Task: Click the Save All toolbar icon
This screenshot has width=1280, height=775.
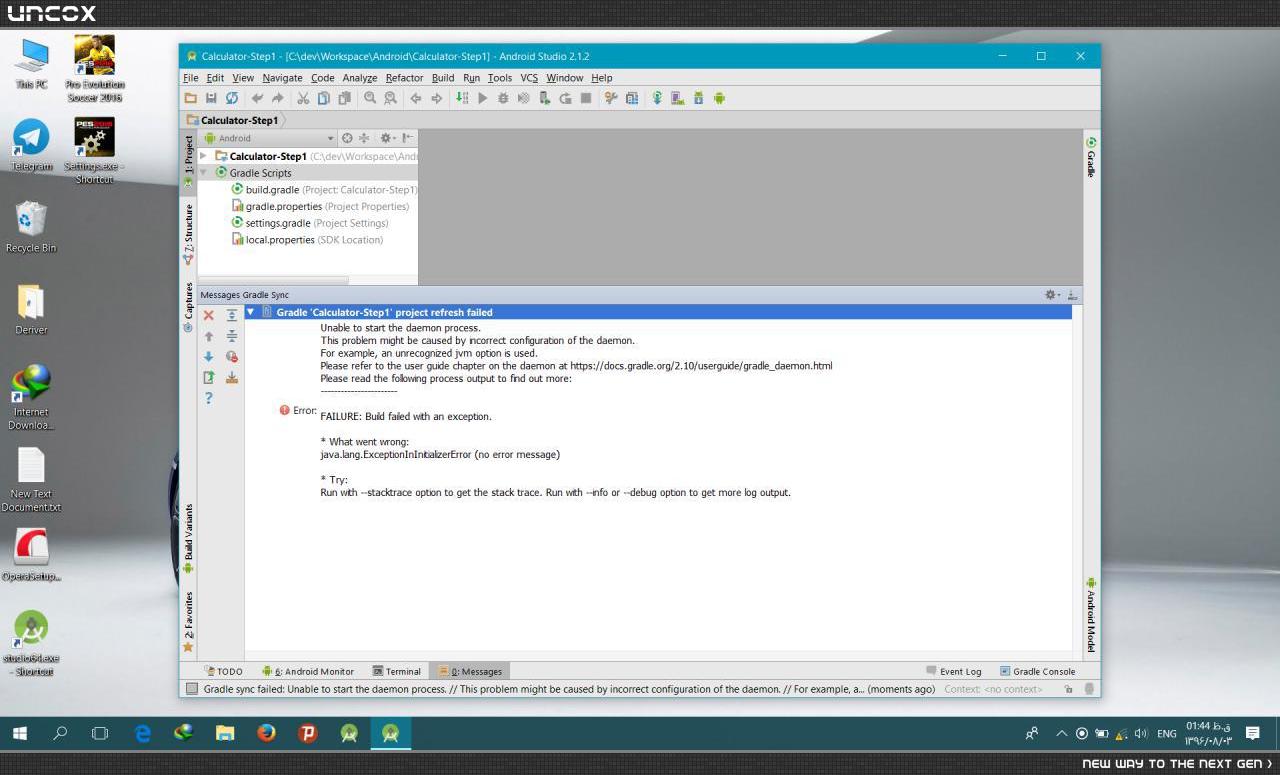Action: pos(211,98)
